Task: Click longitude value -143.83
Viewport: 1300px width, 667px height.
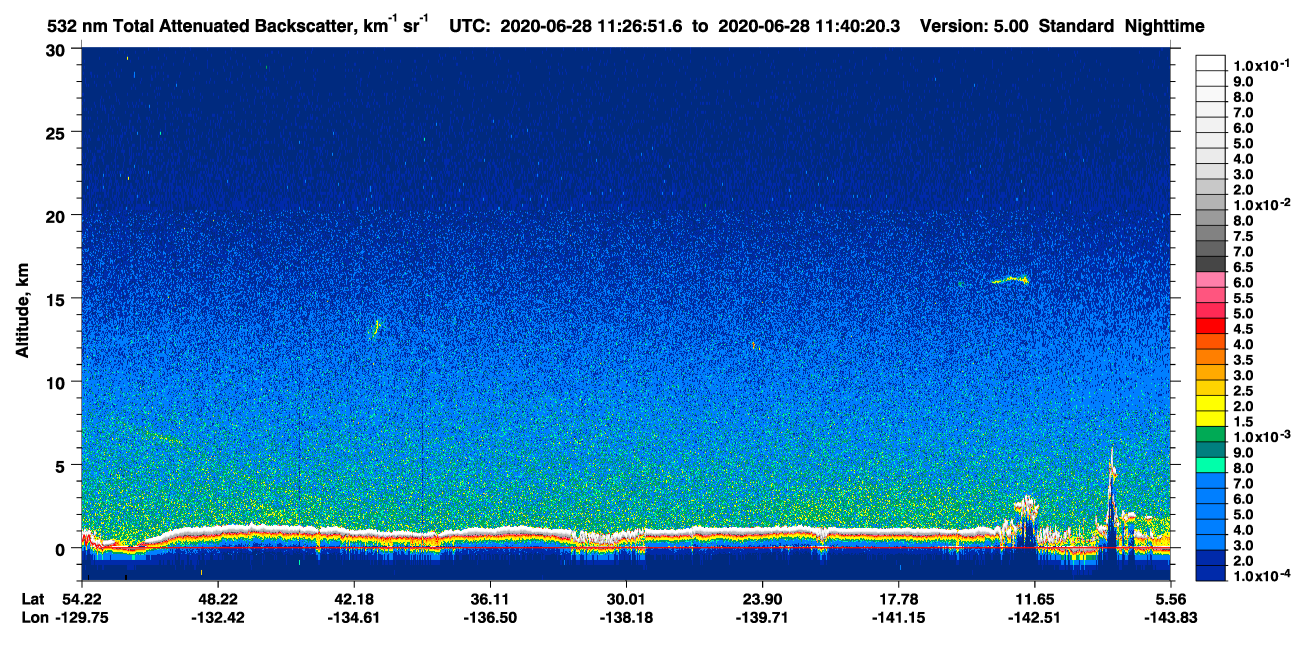Action: 1170,617
